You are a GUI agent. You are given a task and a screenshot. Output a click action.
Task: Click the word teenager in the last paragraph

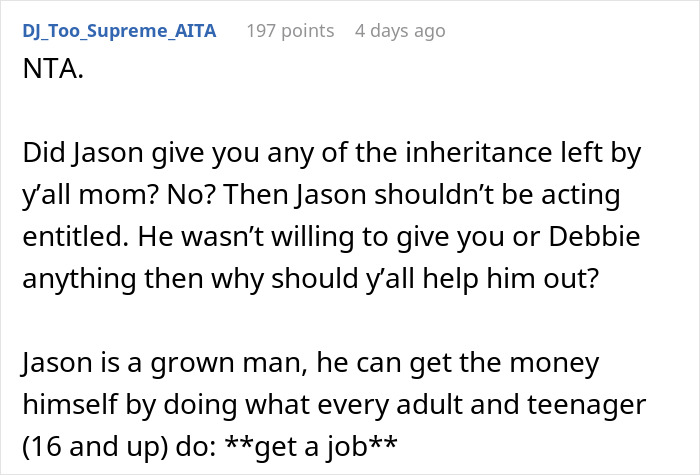click(x=587, y=404)
